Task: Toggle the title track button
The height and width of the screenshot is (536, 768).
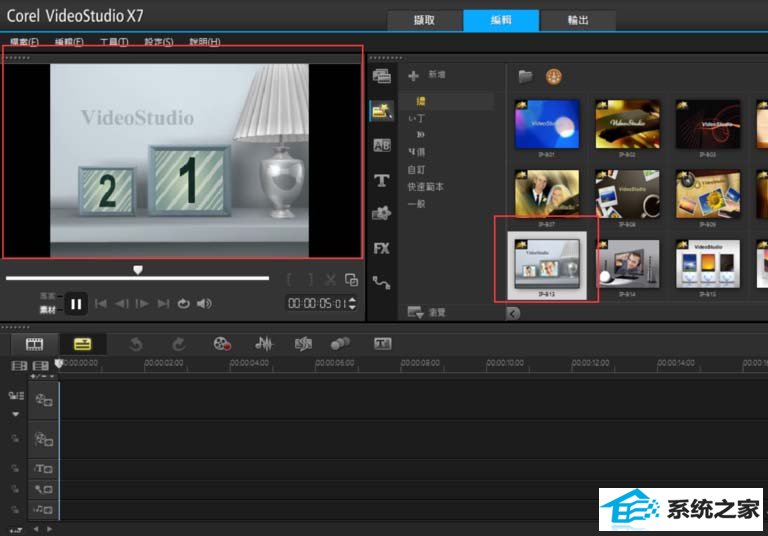Action: [44, 469]
